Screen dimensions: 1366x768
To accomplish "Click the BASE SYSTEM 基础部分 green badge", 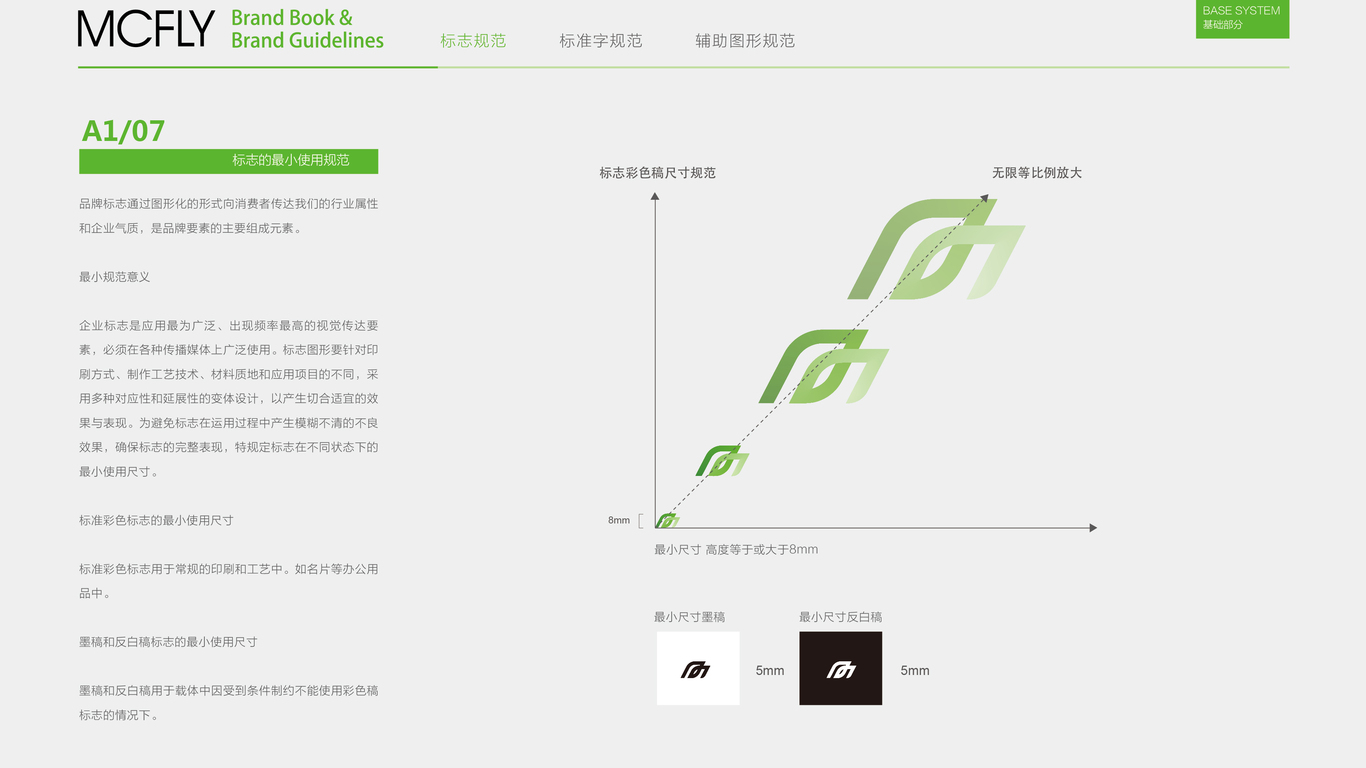I will coord(1242,19).
